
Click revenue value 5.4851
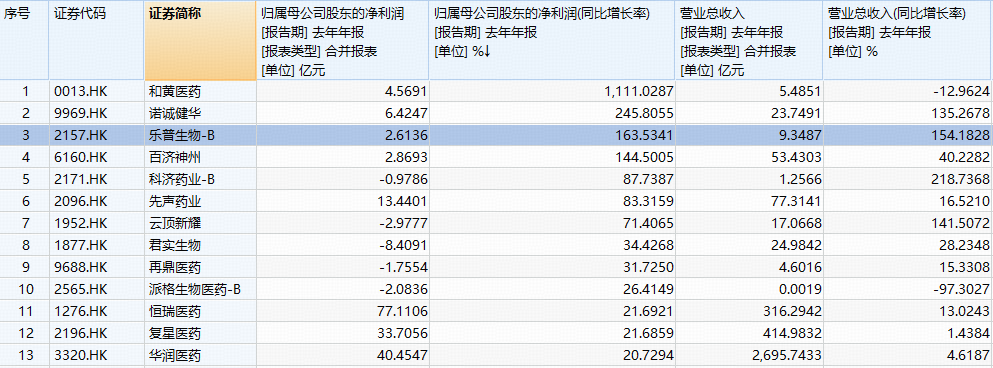click(800, 92)
